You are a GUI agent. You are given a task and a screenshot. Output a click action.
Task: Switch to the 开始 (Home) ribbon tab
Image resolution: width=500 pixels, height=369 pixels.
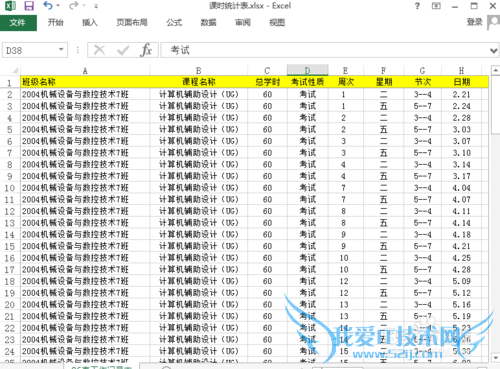55,23
